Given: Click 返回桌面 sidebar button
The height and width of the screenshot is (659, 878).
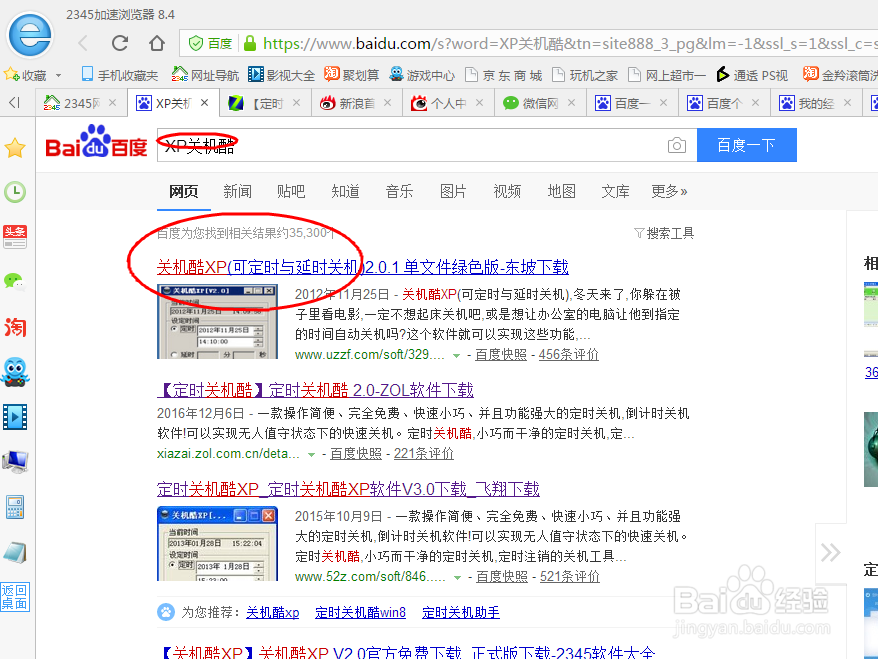Looking at the screenshot, I should coord(15,597).
